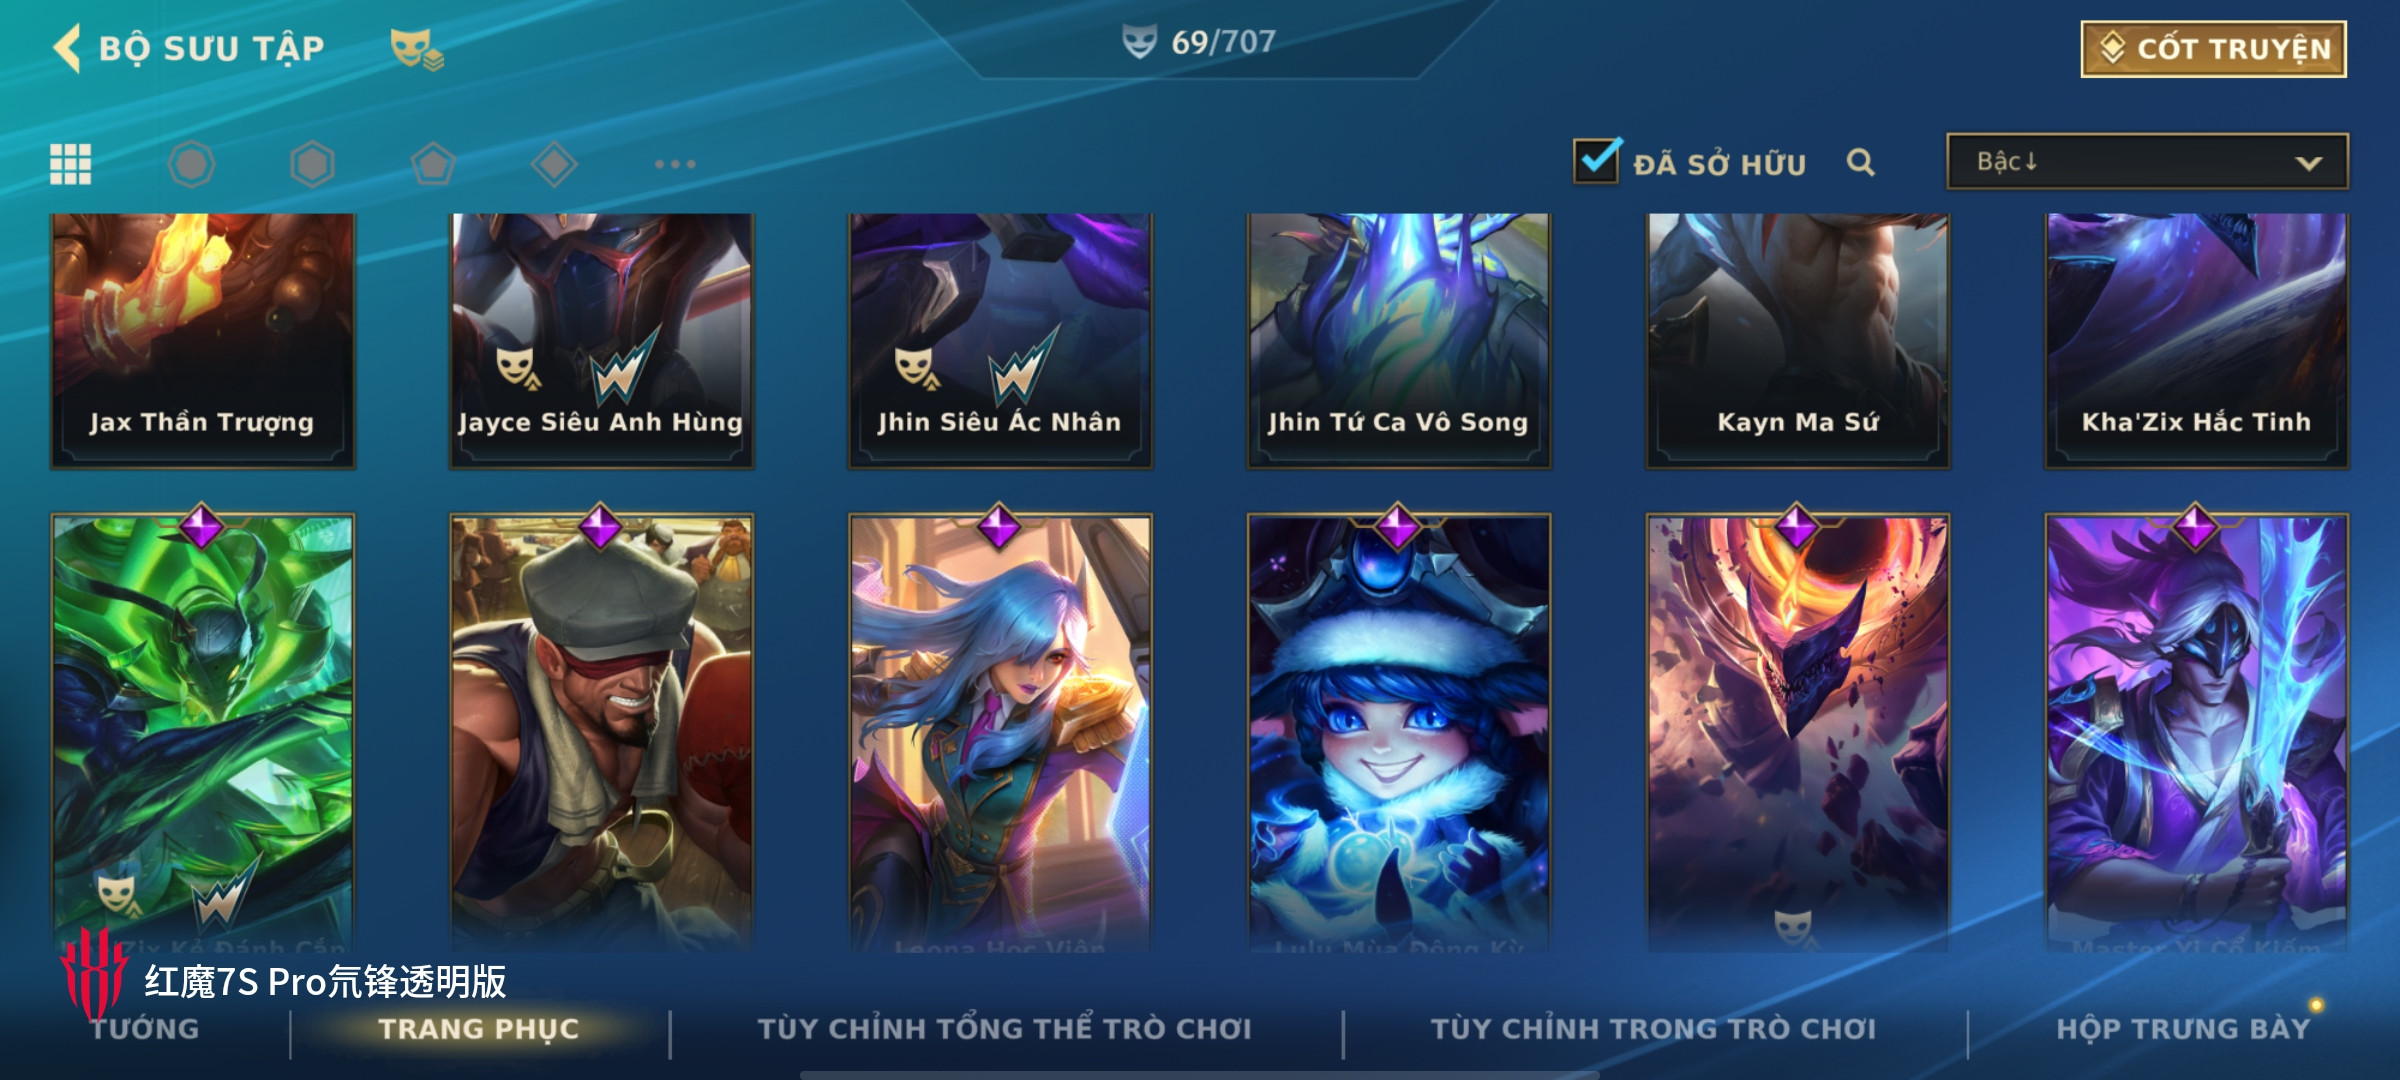Pick the pentagon rarity filter icon
Screen dimensions: 2400x1080
pyautogui.click(x=433, y=164)
